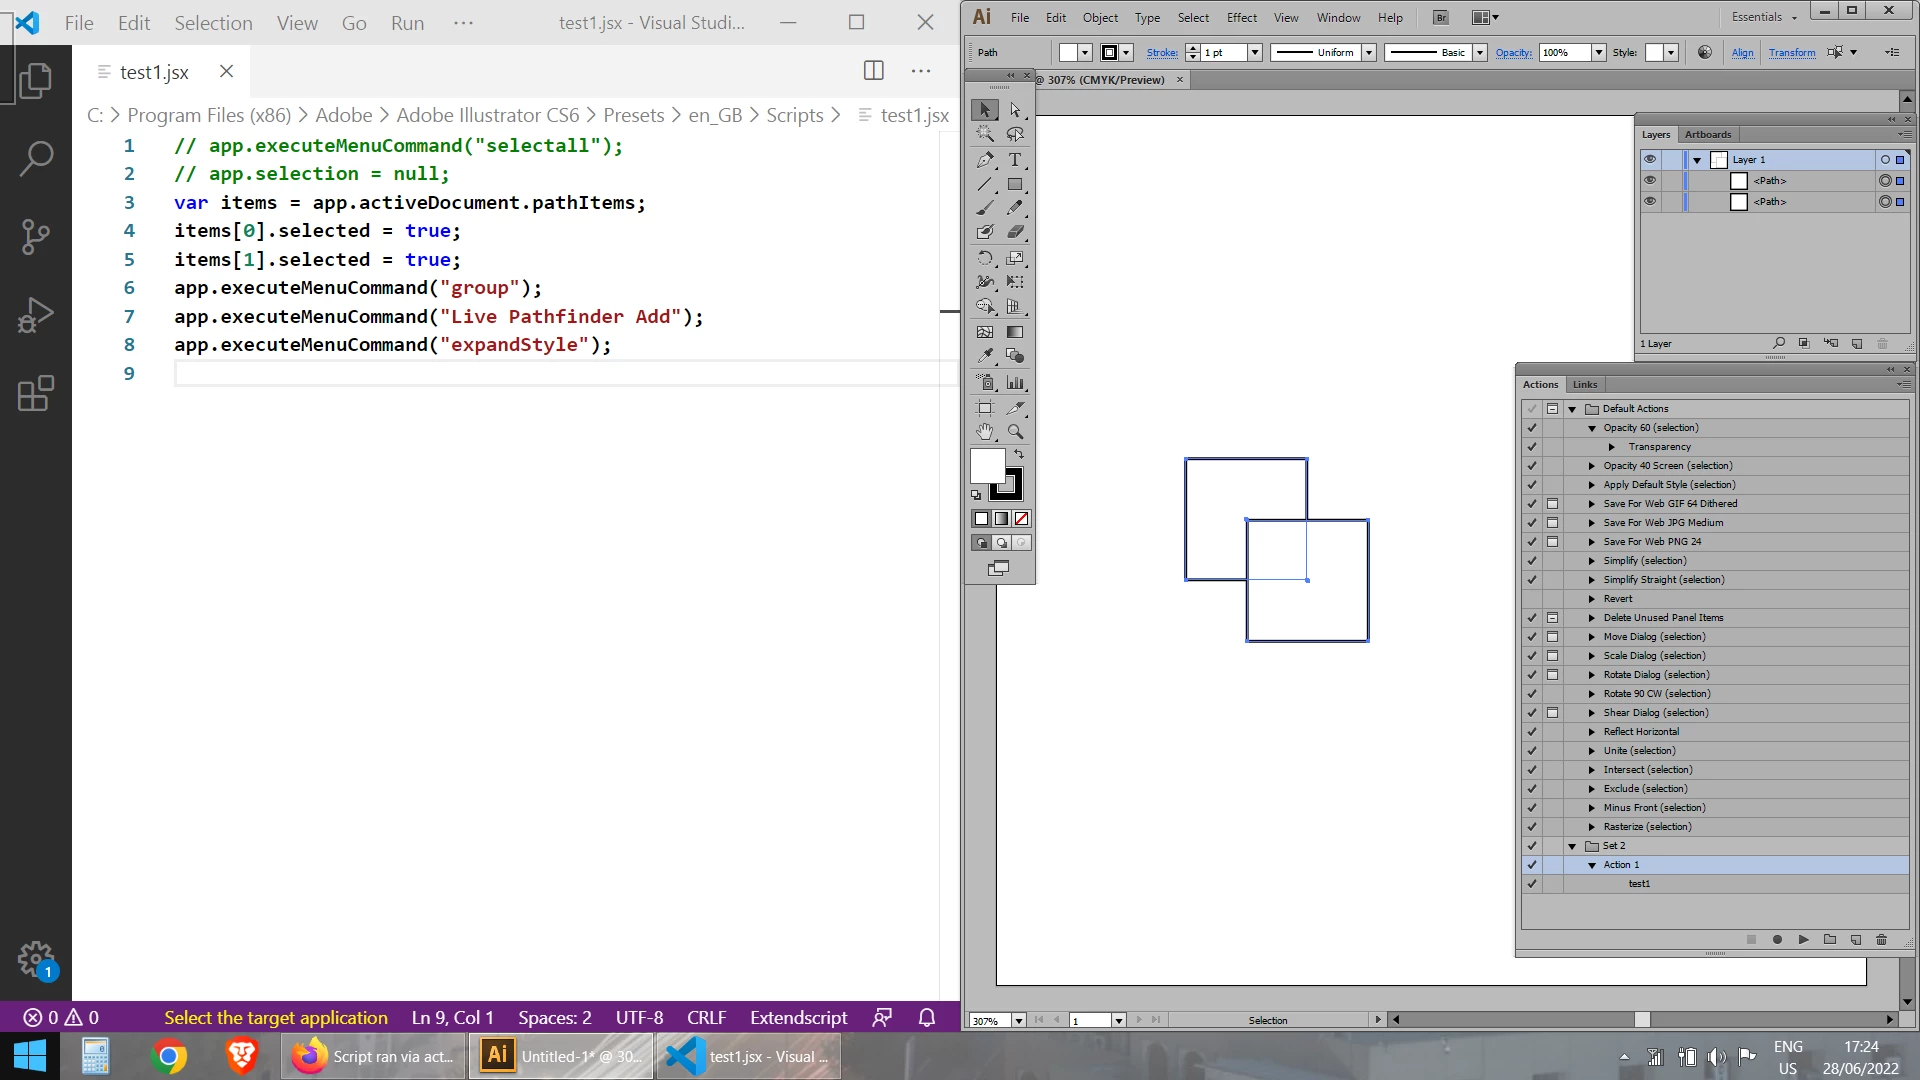Open the Effect menu in Illustrator
Viewport: 1920px width, 1080px height.
[x=1241, y=18]
